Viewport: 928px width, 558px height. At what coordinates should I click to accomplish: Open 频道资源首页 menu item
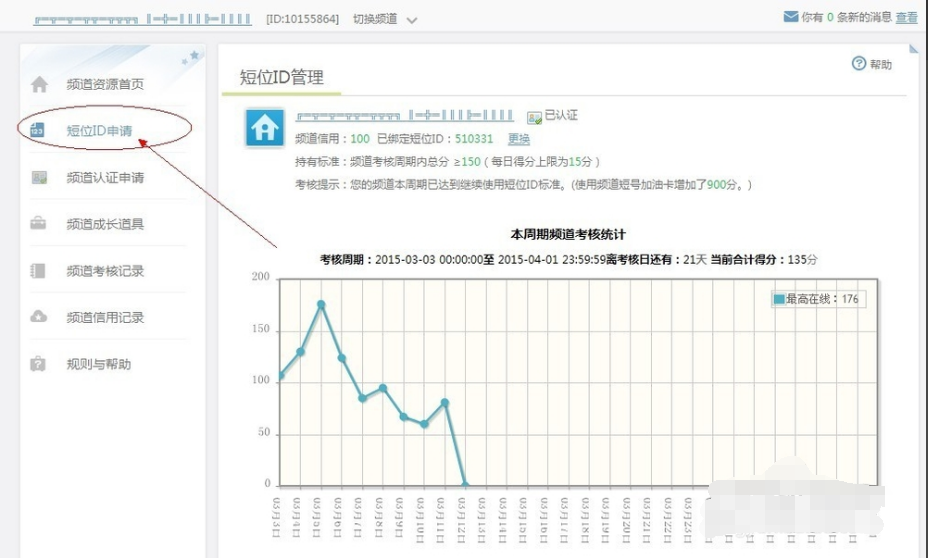click(105, 84)
